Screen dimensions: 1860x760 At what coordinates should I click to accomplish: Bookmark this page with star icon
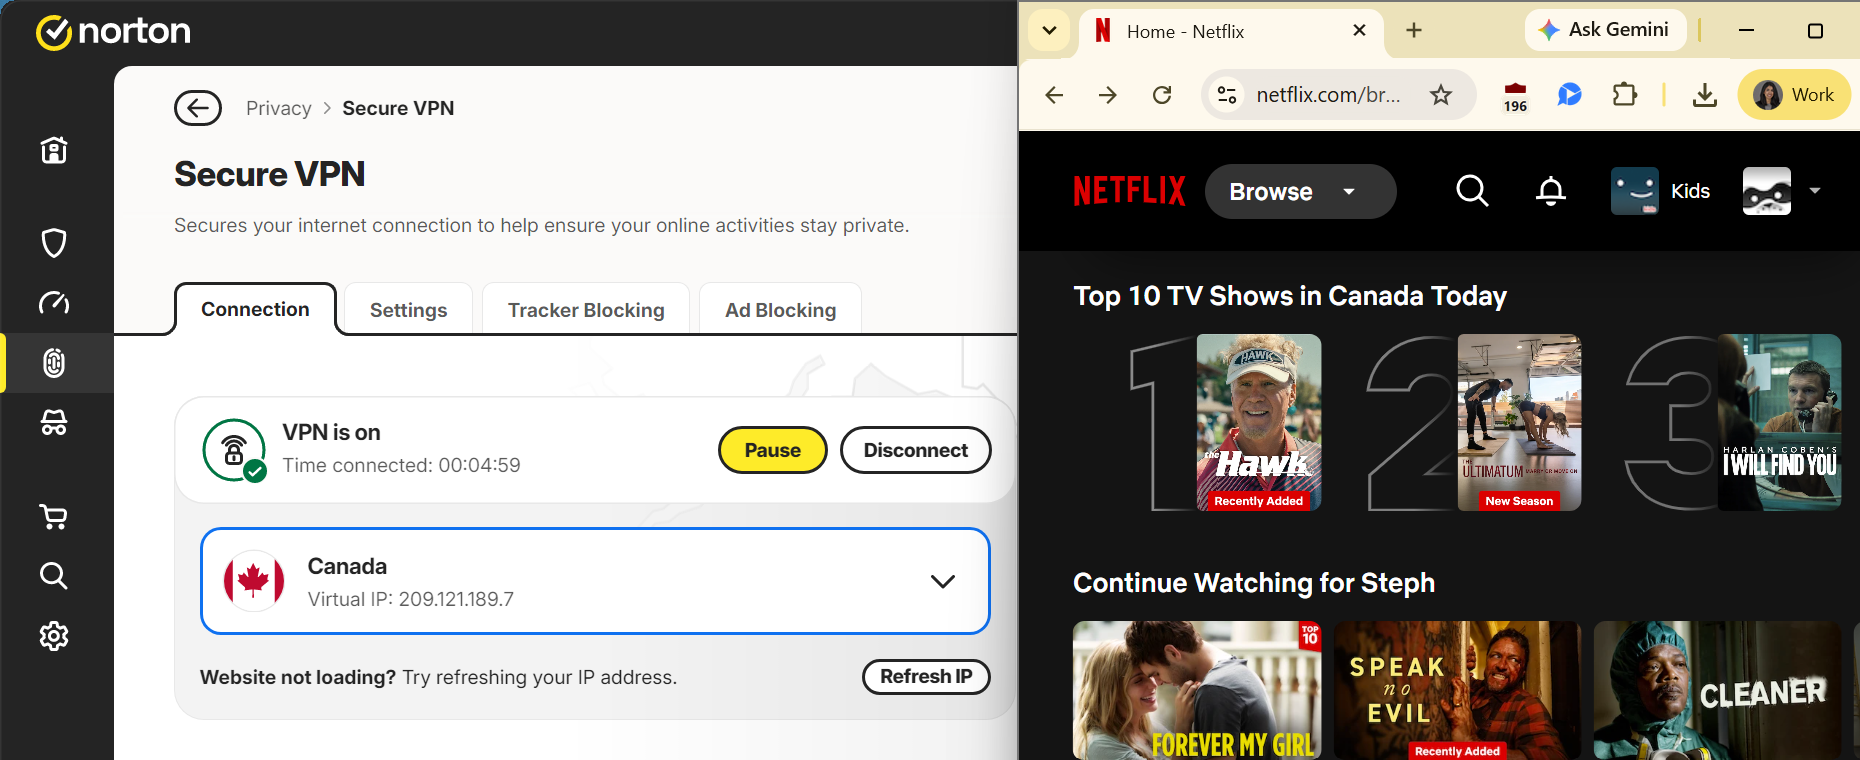(1441, 95)
